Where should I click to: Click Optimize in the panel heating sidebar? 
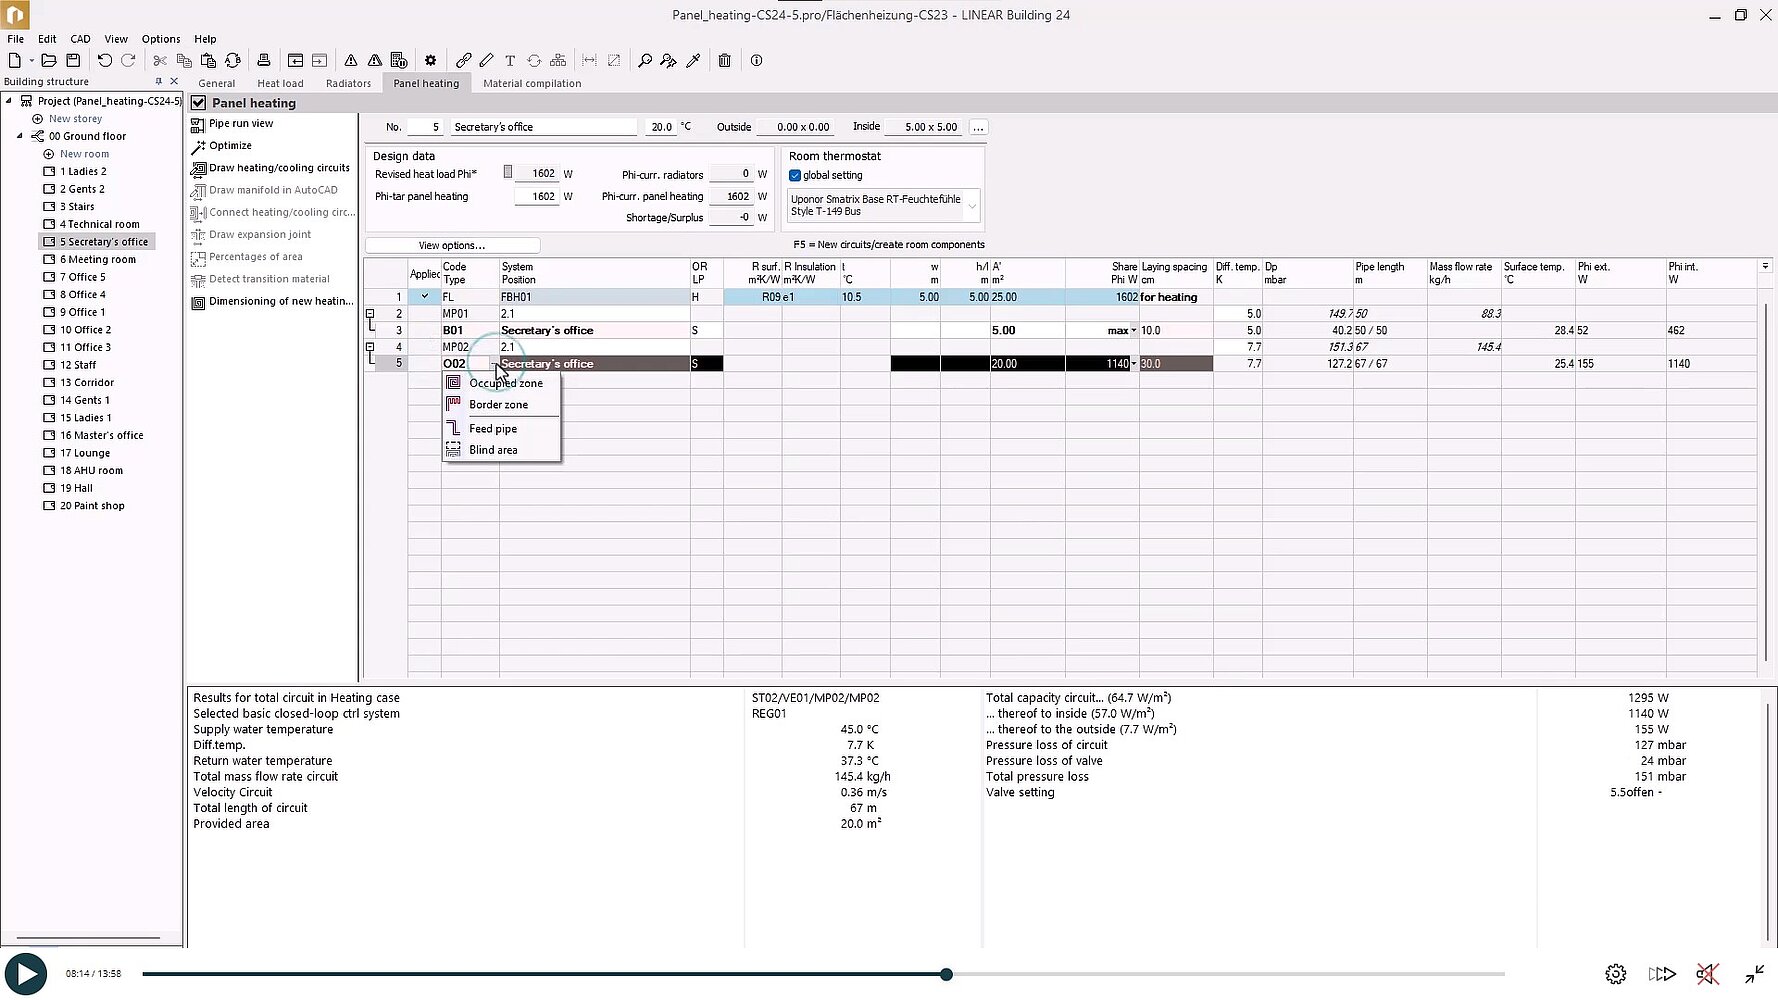pyautogui.click(x=230, y=146)
